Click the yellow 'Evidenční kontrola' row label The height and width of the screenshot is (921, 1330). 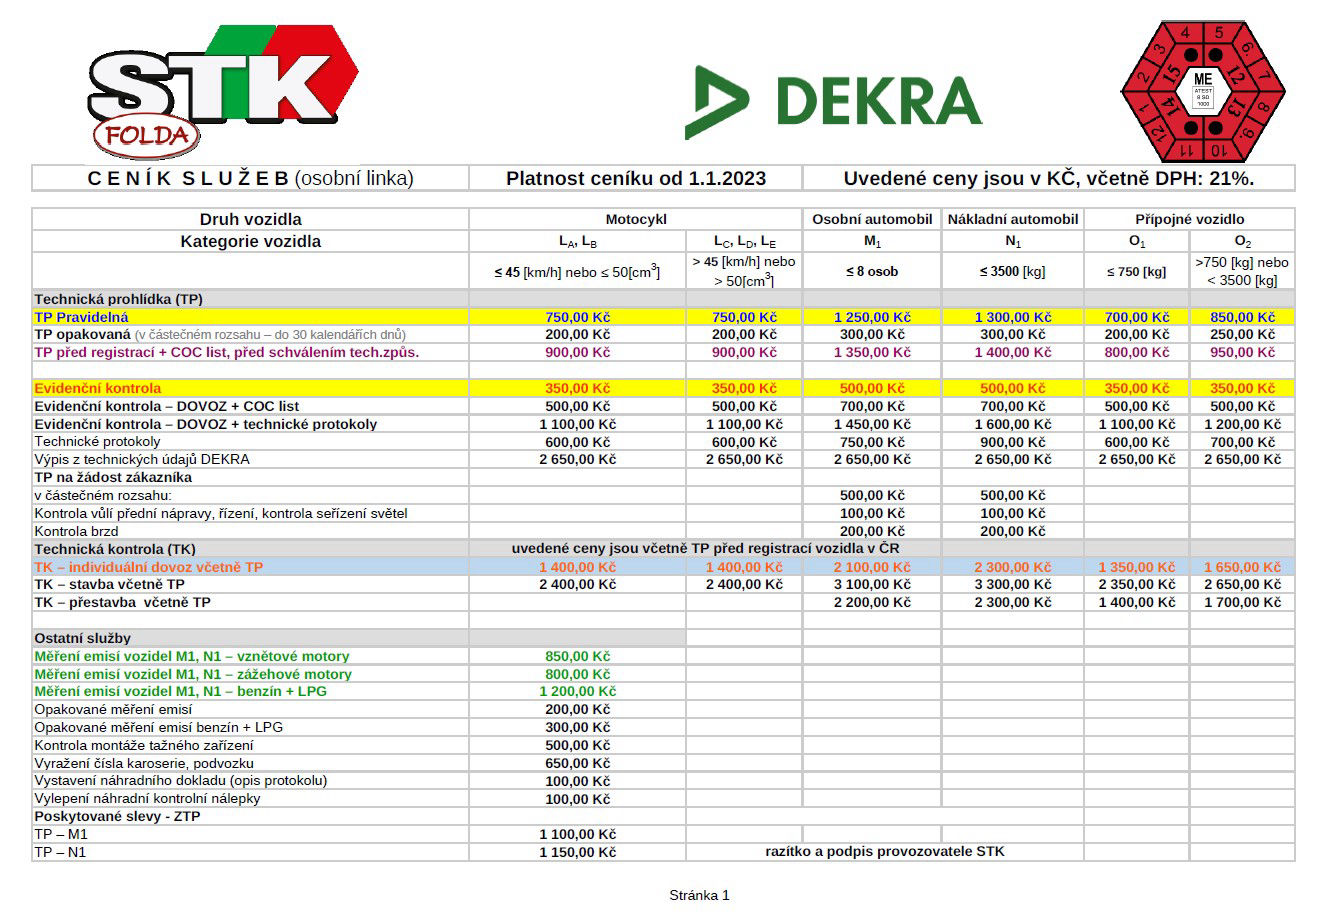[98, 388]
